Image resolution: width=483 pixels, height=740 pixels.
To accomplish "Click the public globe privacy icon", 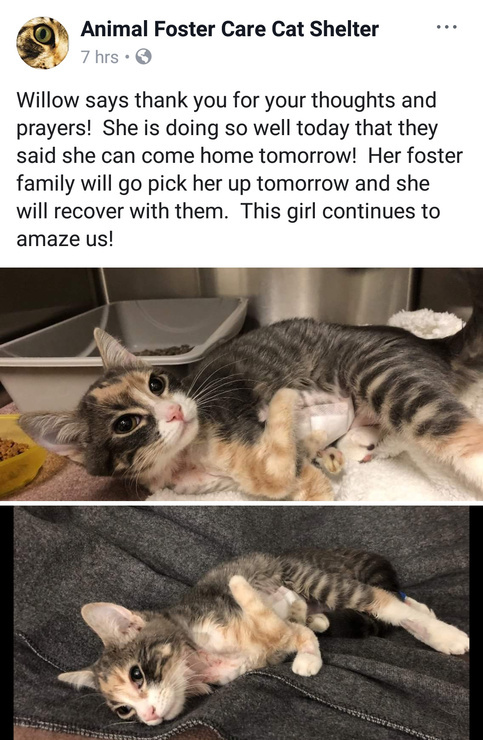I will click(144, 57).
